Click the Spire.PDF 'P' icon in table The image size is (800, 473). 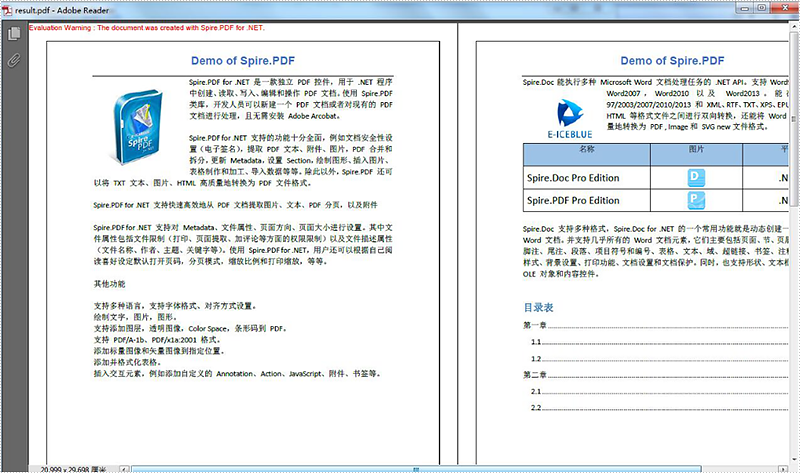pos(696,200)
